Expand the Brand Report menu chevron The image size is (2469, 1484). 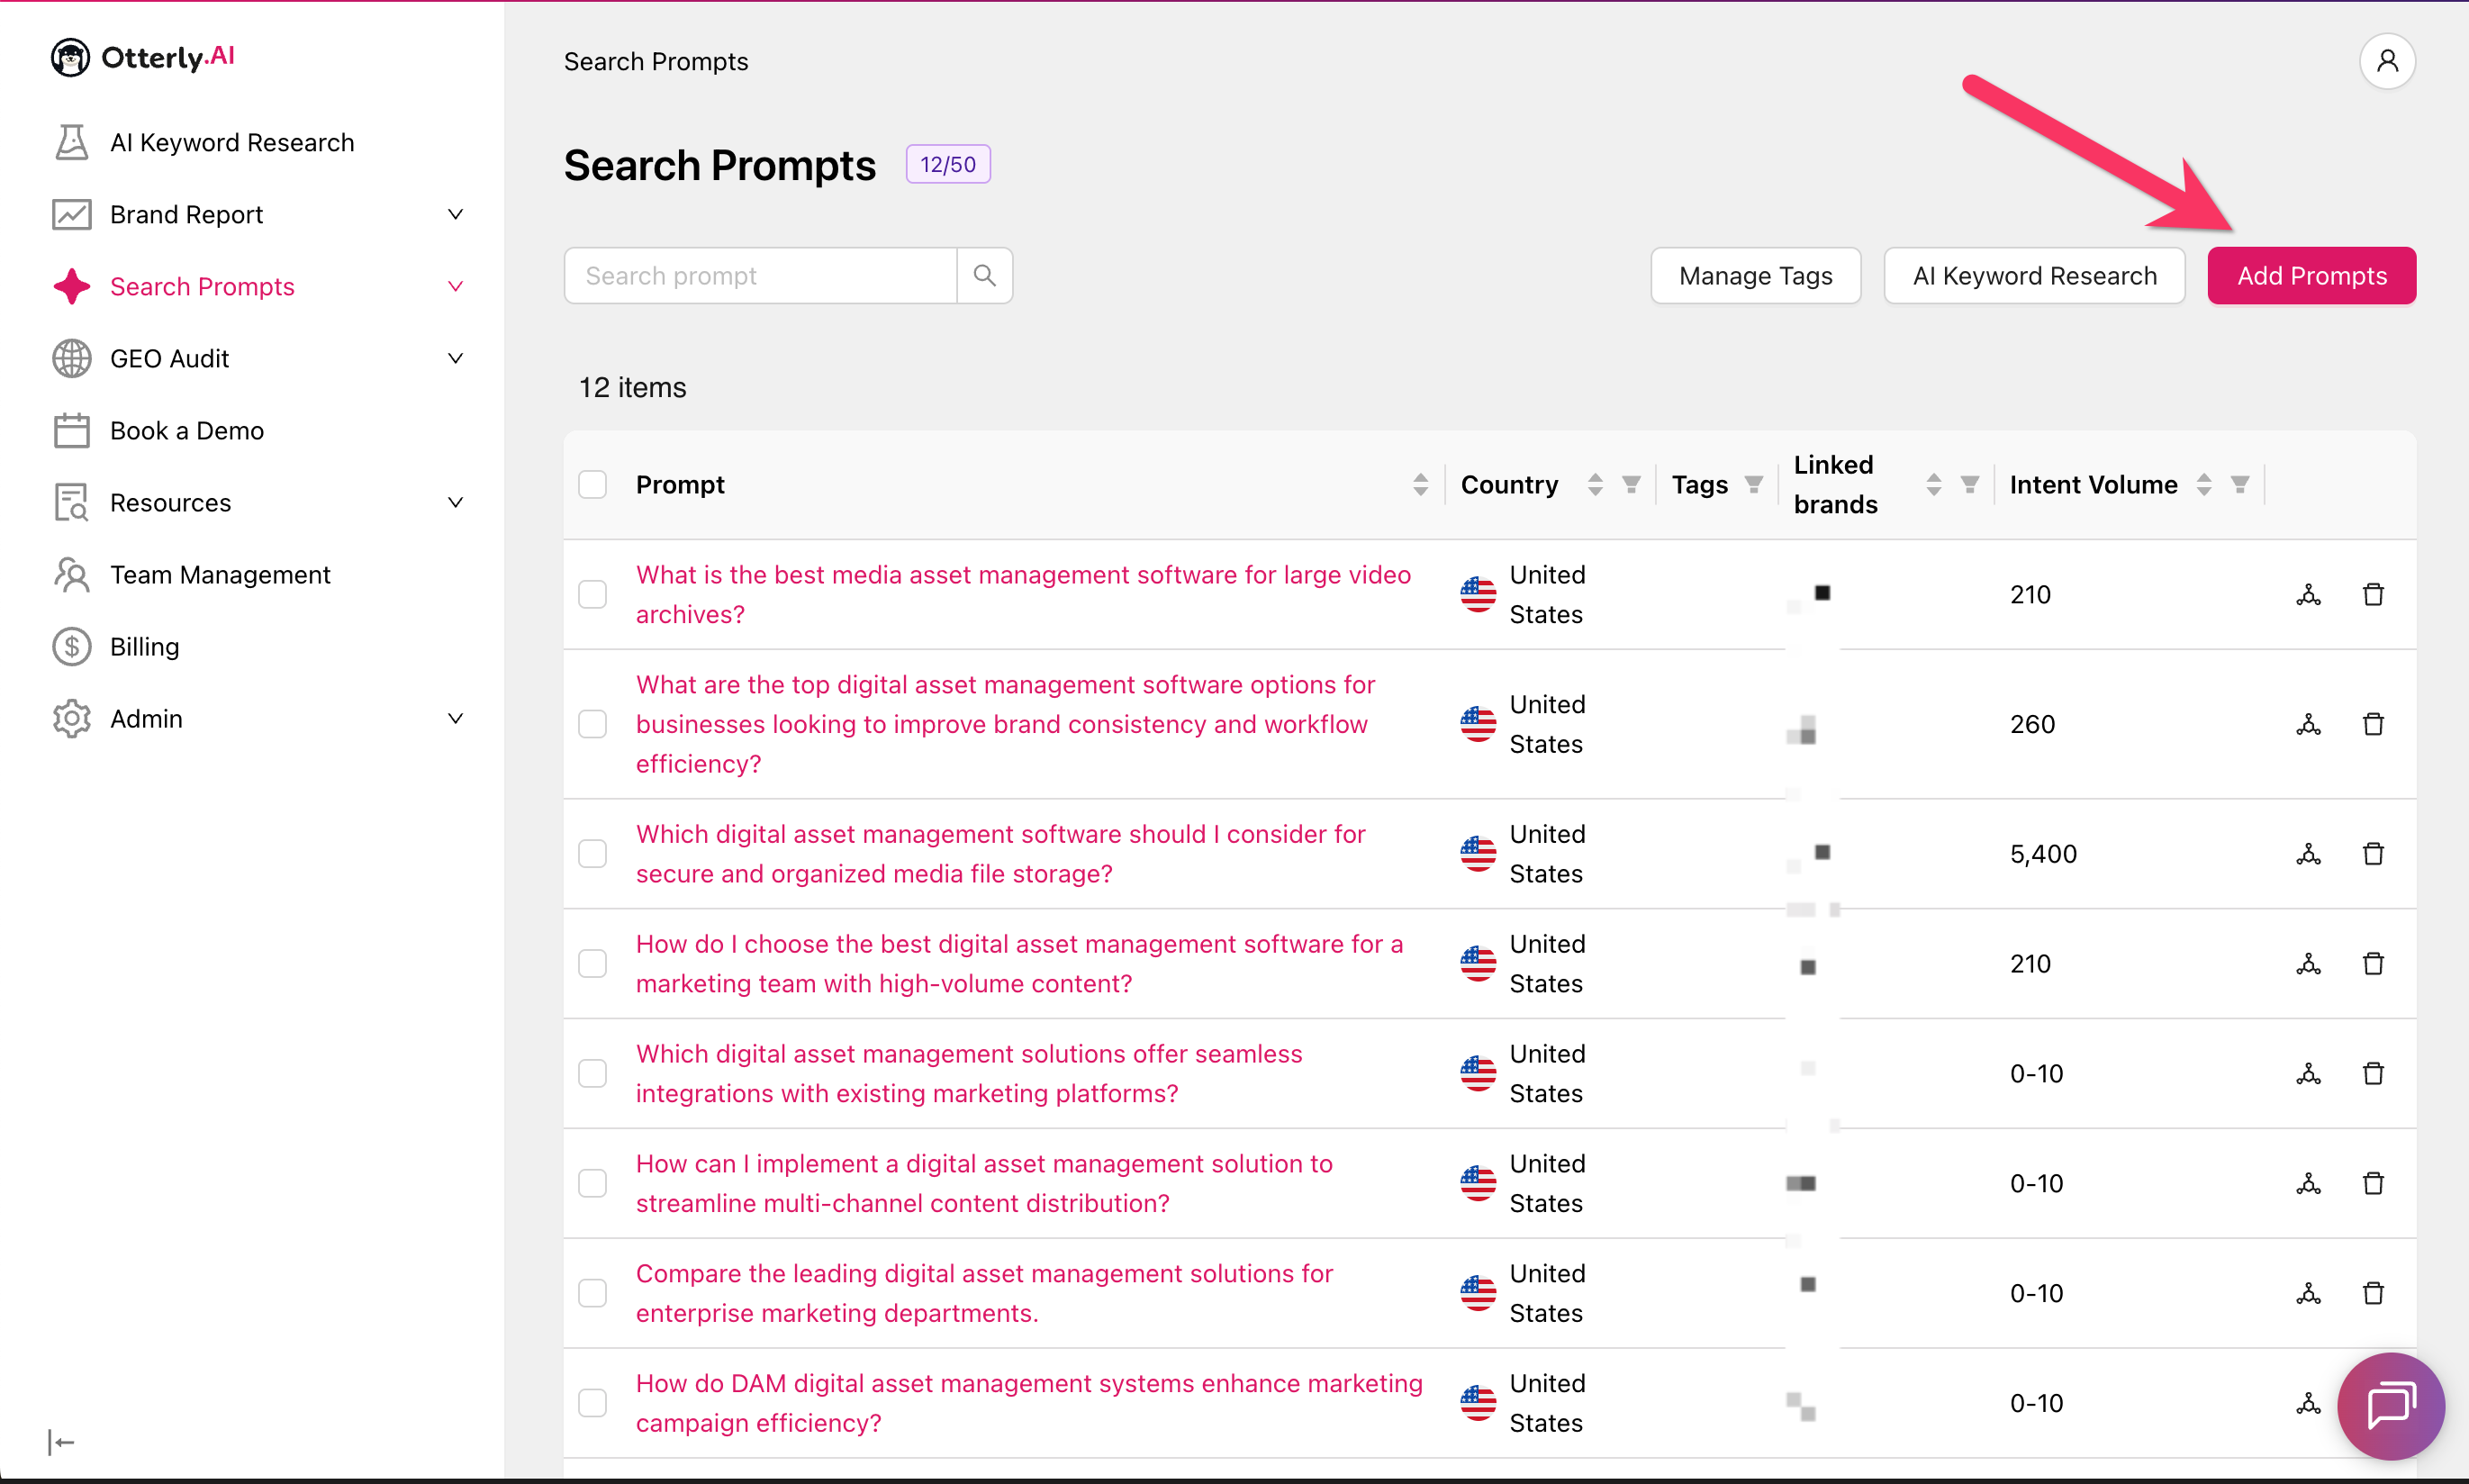[x=455, y=214]
